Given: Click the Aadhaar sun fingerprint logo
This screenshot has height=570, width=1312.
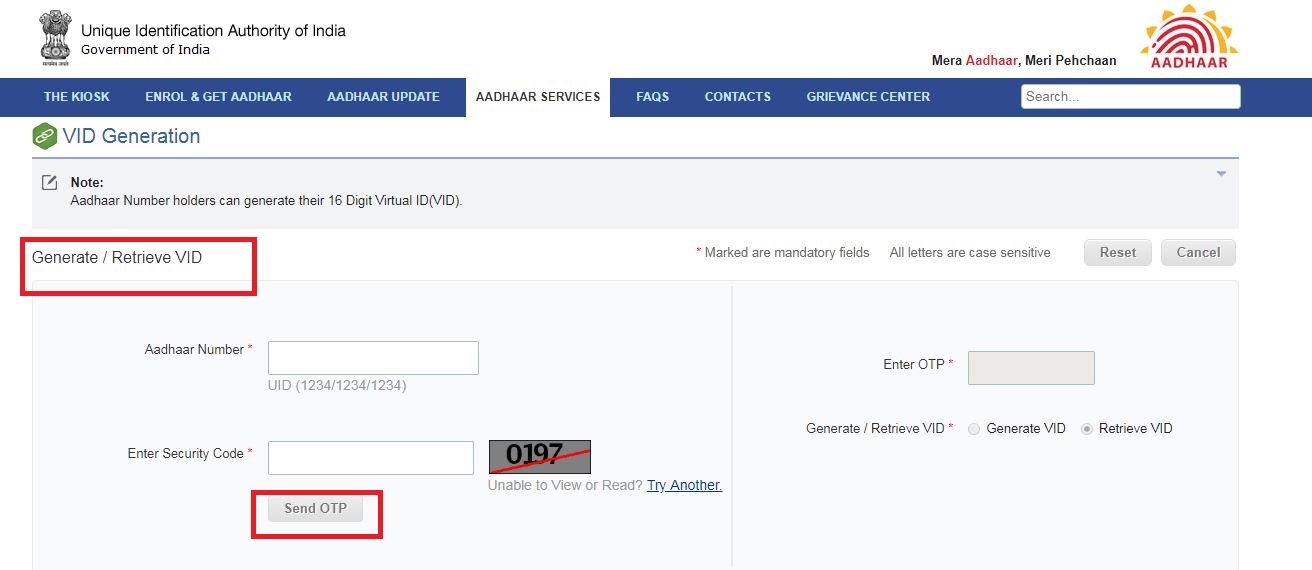Looking at the screenshot, I should (1188, 37).
